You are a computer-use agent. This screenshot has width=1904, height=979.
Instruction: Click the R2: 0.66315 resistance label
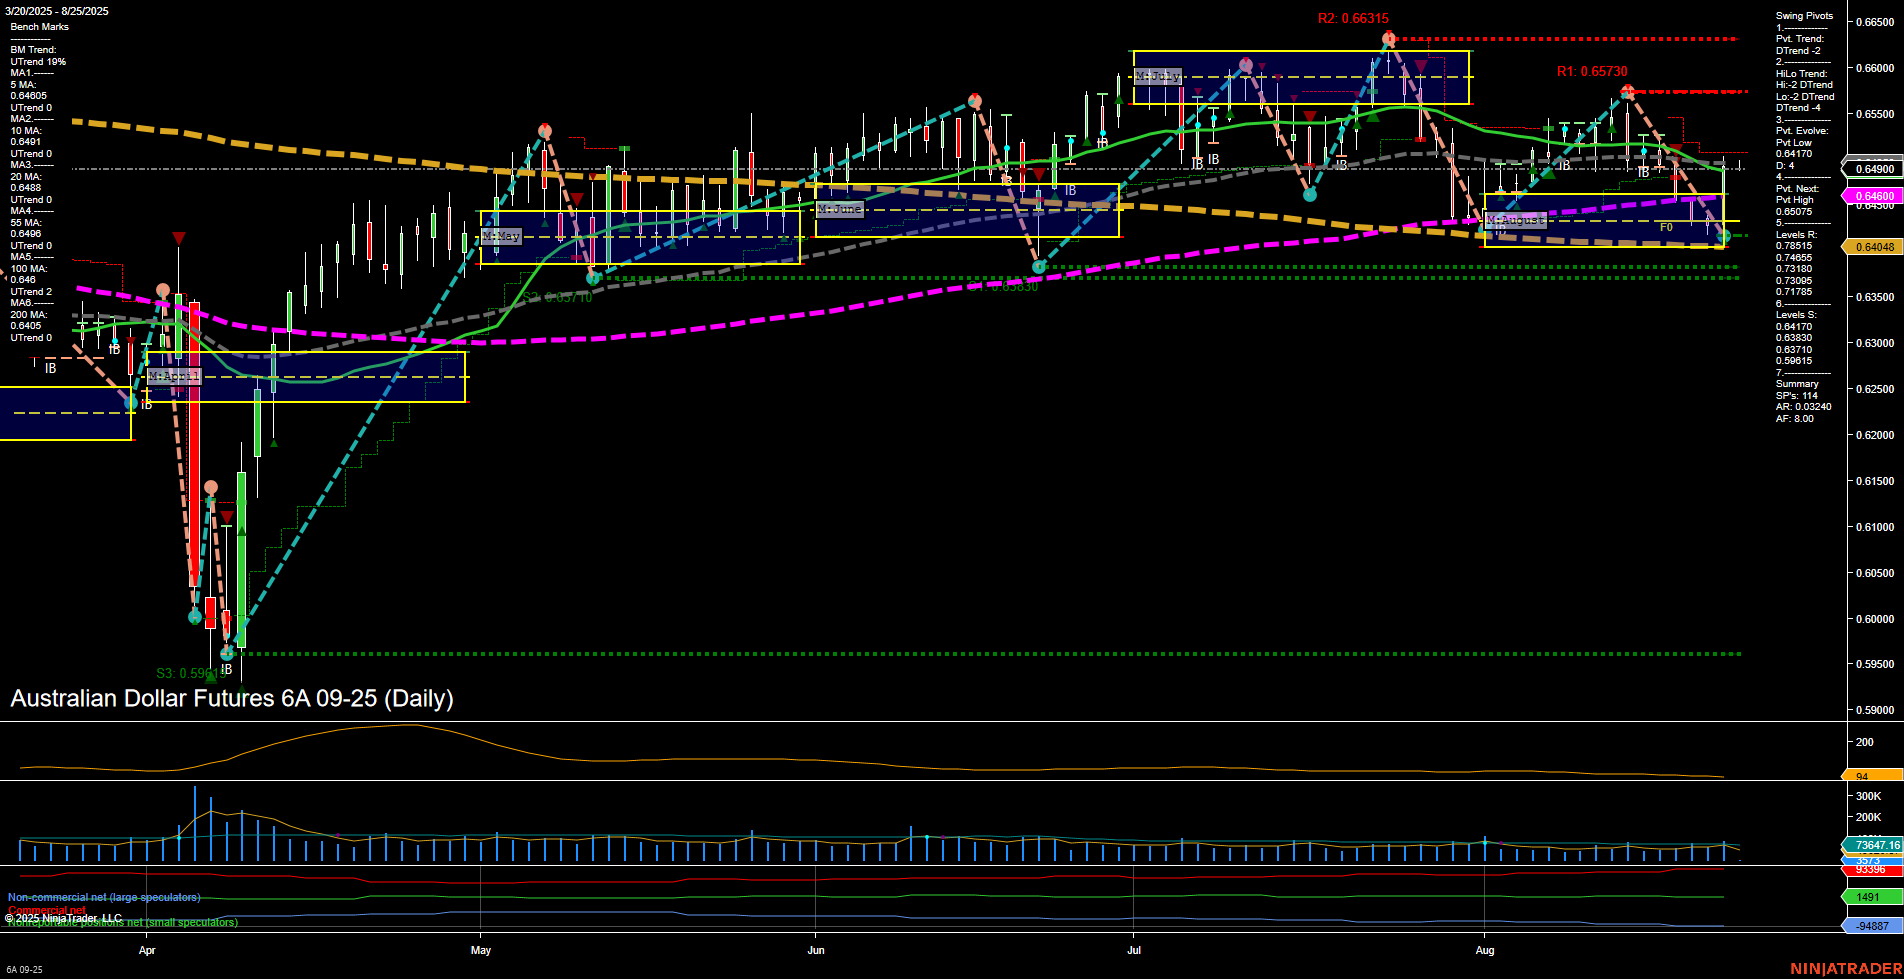click(1351, 18)
